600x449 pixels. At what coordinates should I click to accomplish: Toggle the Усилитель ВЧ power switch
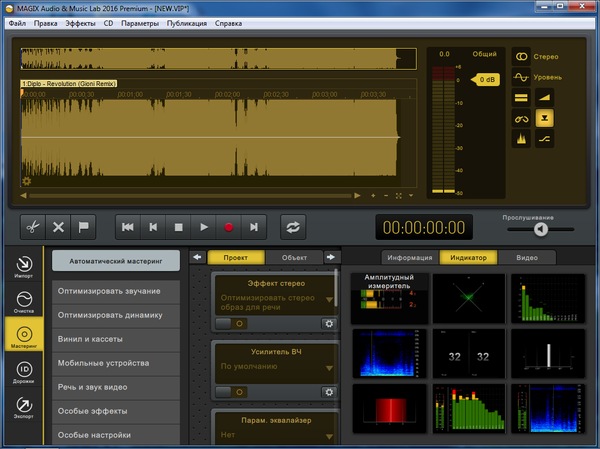[x=232, y=392]
